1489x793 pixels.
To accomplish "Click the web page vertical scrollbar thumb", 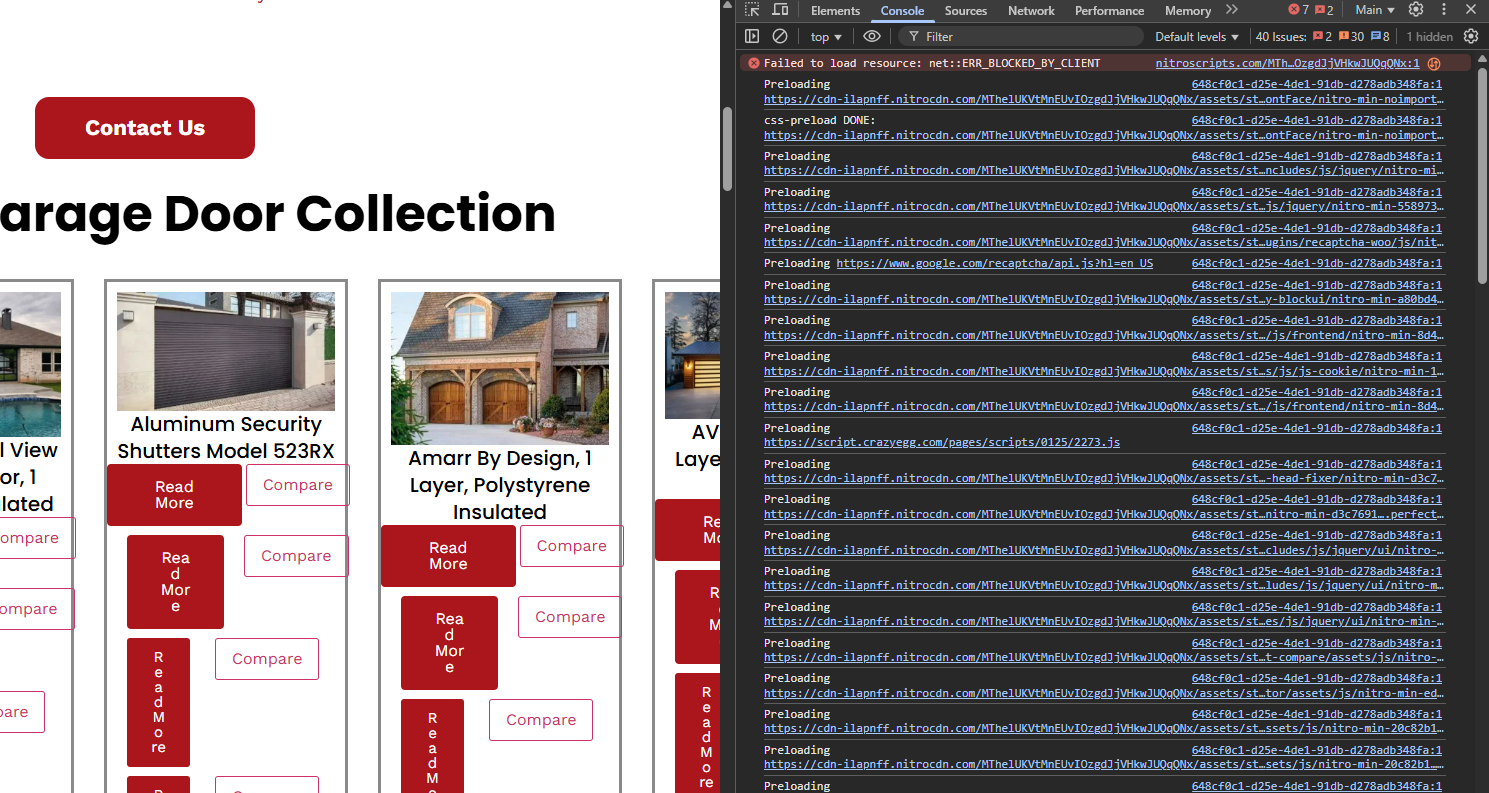I will pos(728,147).
